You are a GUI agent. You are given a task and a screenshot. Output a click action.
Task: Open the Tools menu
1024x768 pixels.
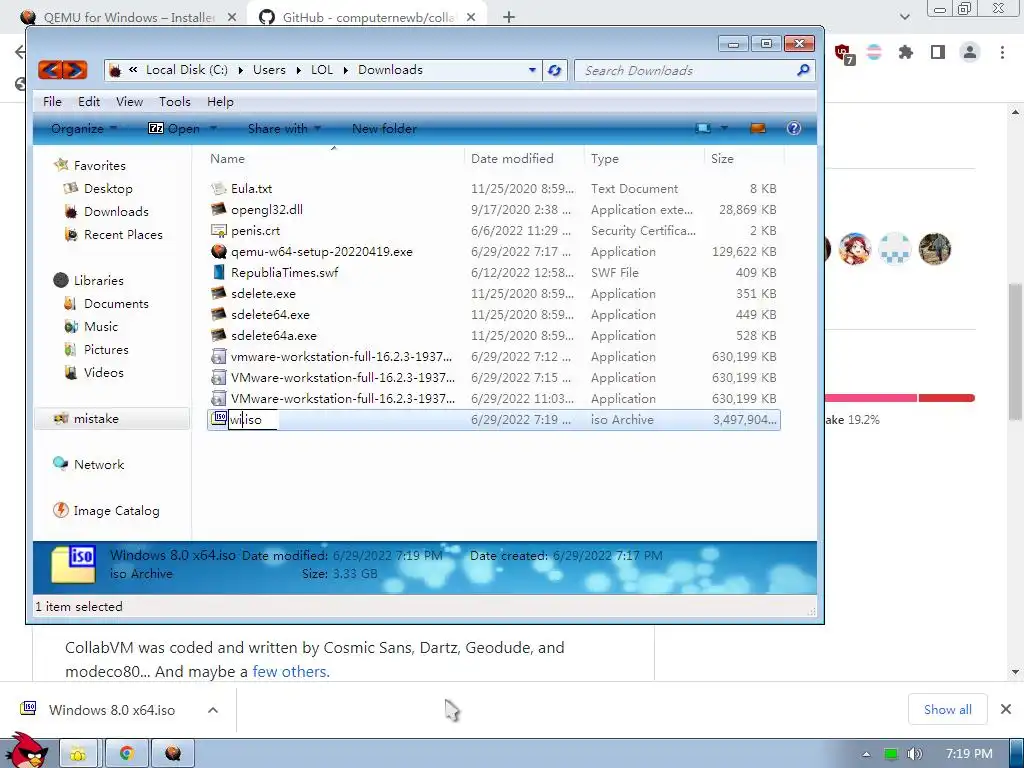(x=175, y=101)
